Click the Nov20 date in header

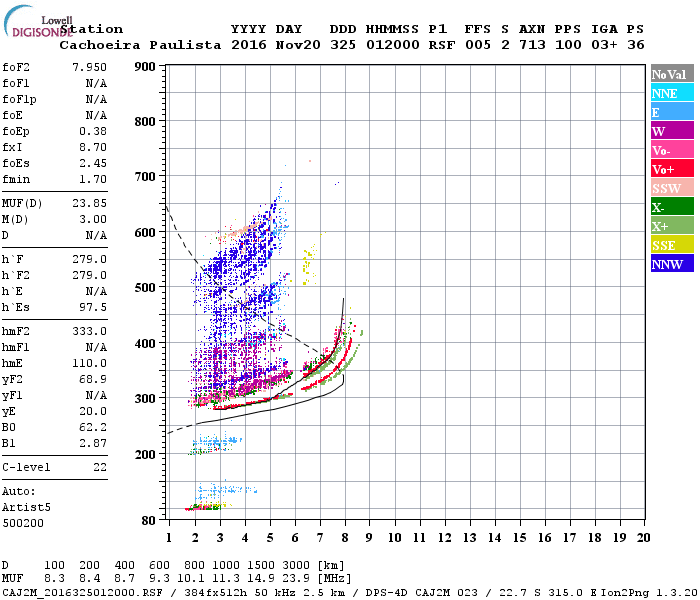(298, 45)
